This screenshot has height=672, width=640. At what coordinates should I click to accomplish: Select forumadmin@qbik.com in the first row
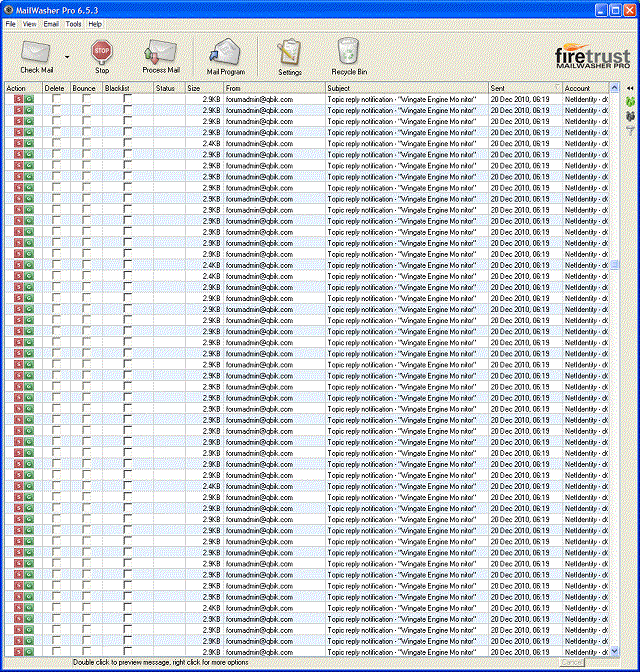[259, 99]
